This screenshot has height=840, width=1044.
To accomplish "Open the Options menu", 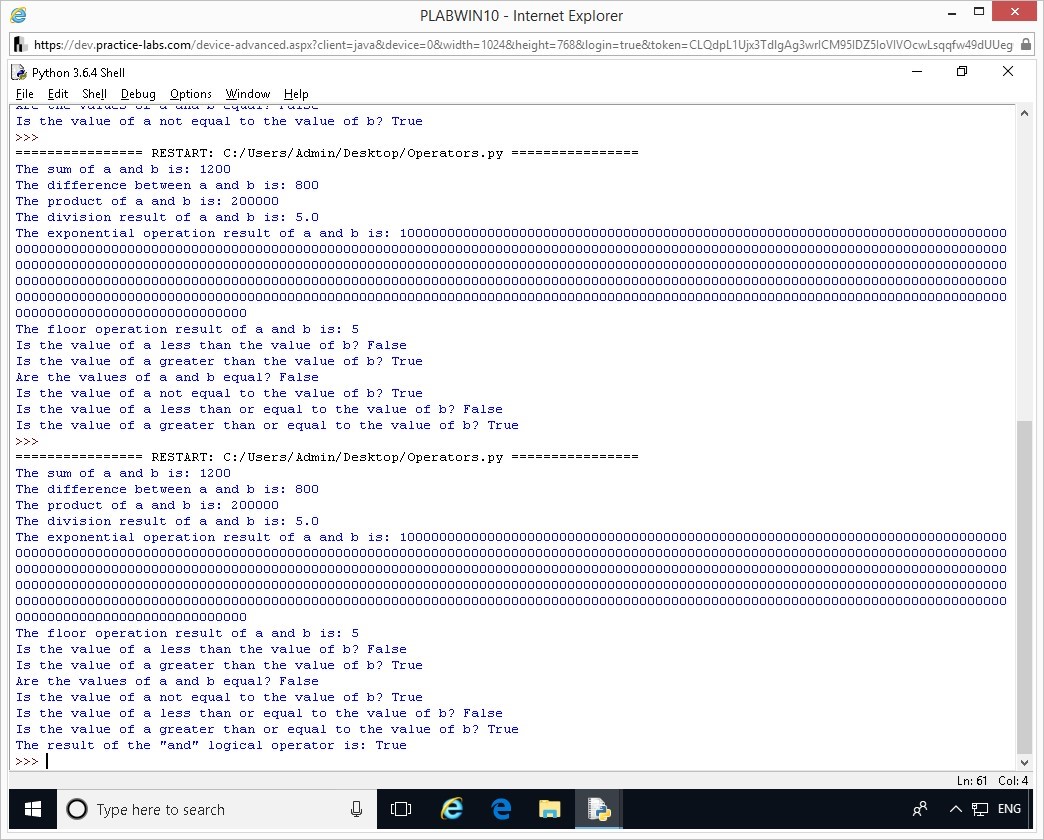I will 190,94.
